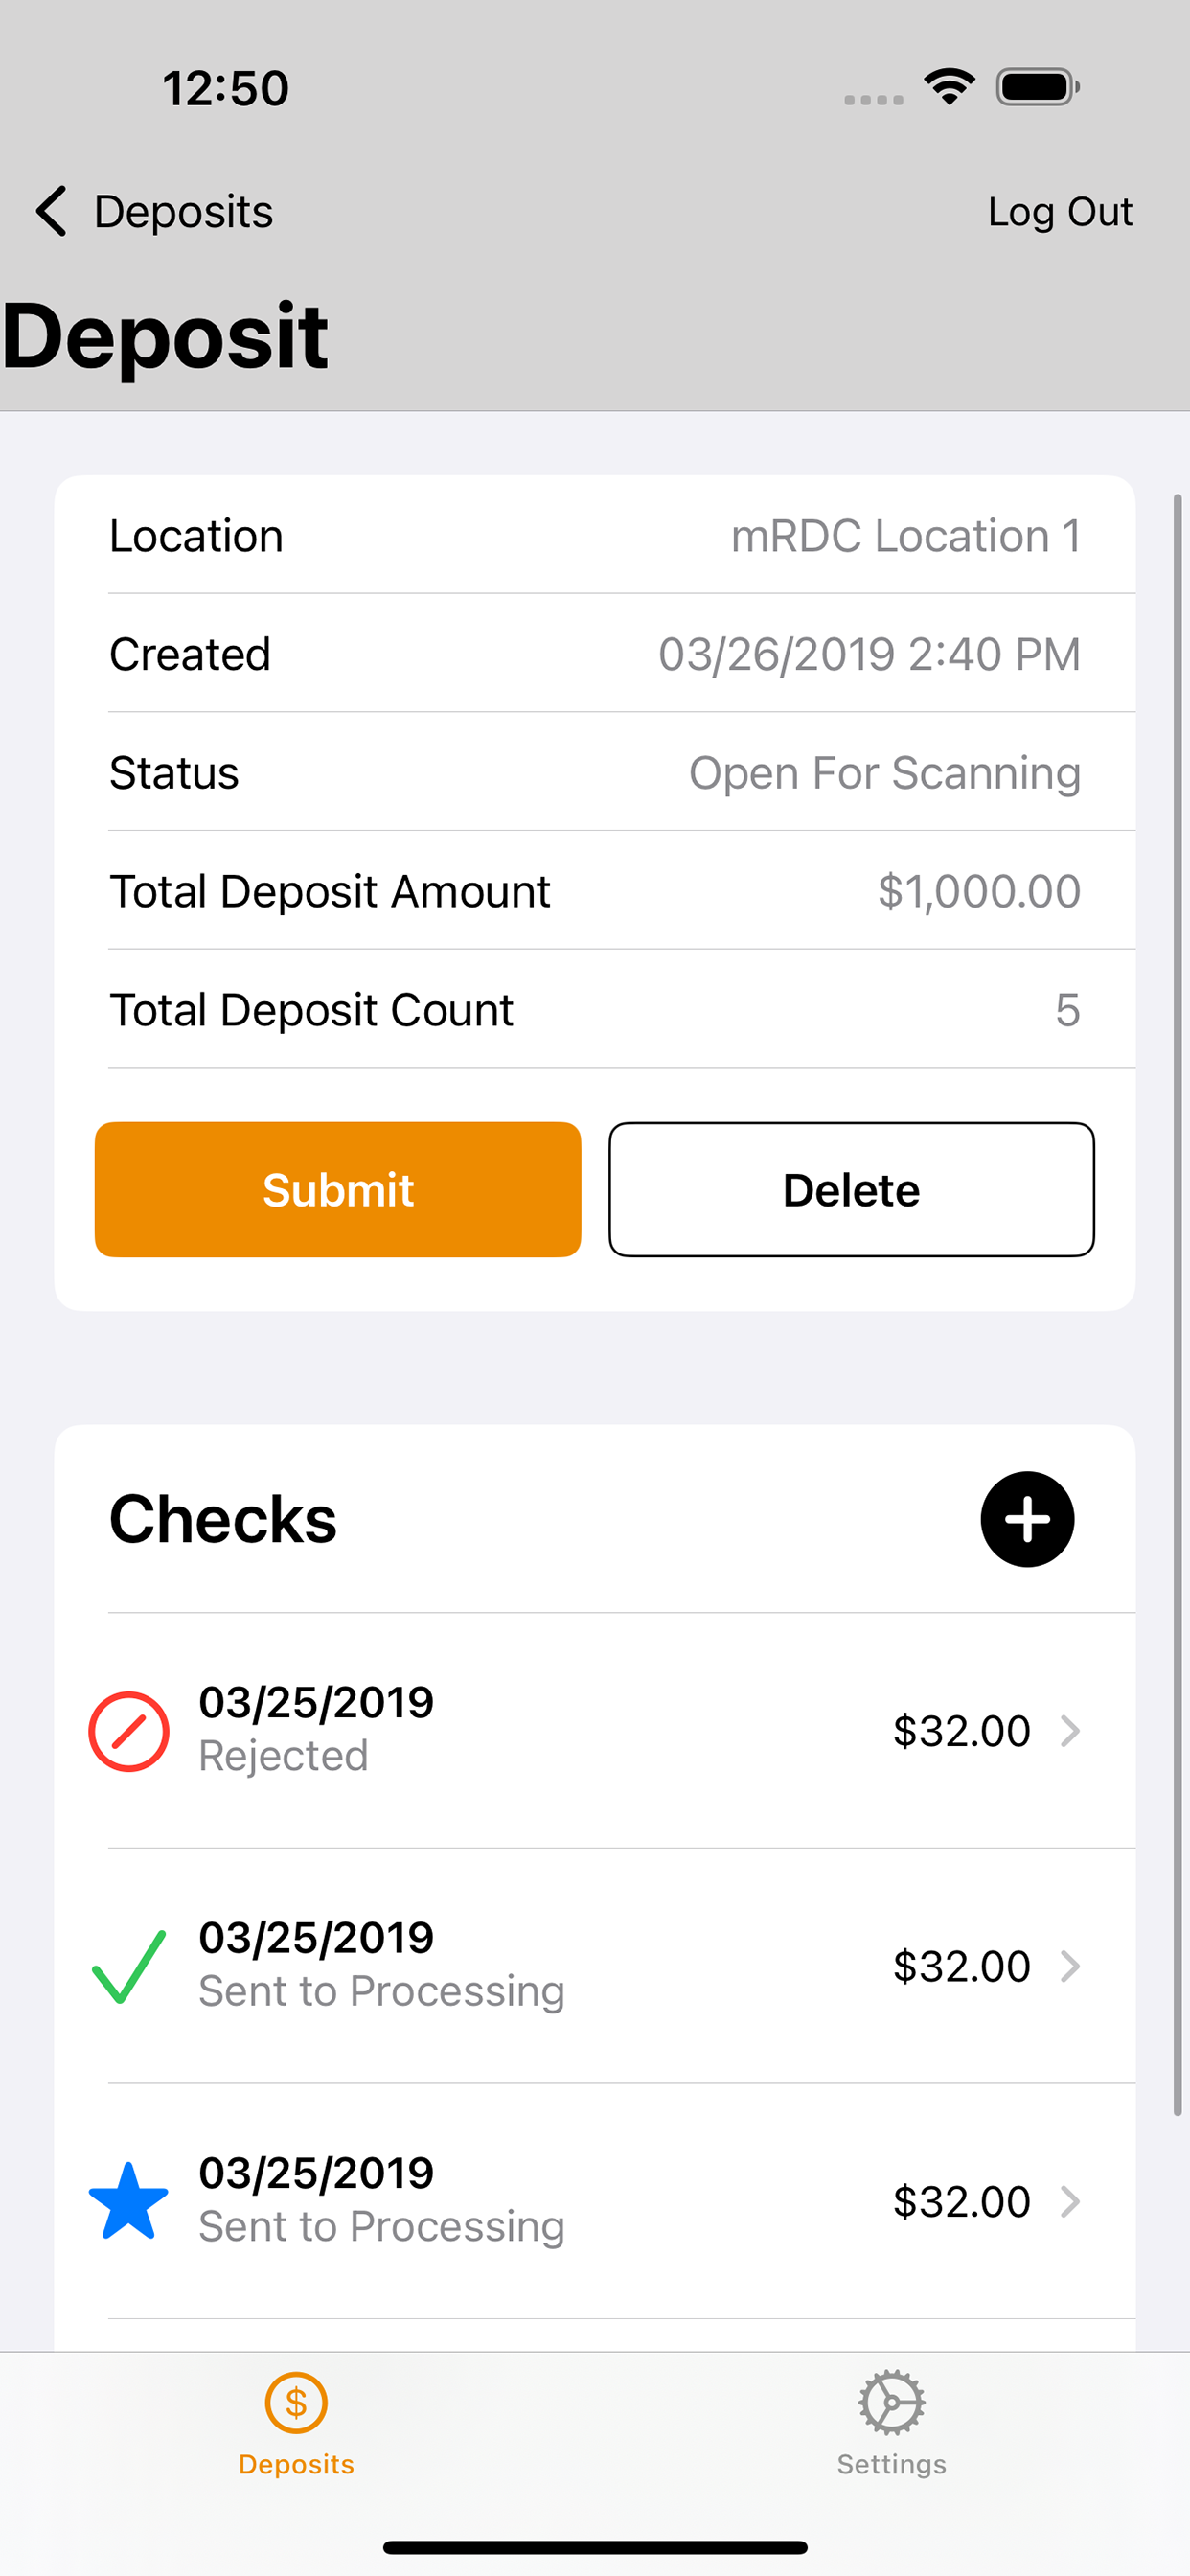This screenshot has width=1190, height=2576.
Task: Switch to the Deposits tab label
Action: tap(296, 2464)
